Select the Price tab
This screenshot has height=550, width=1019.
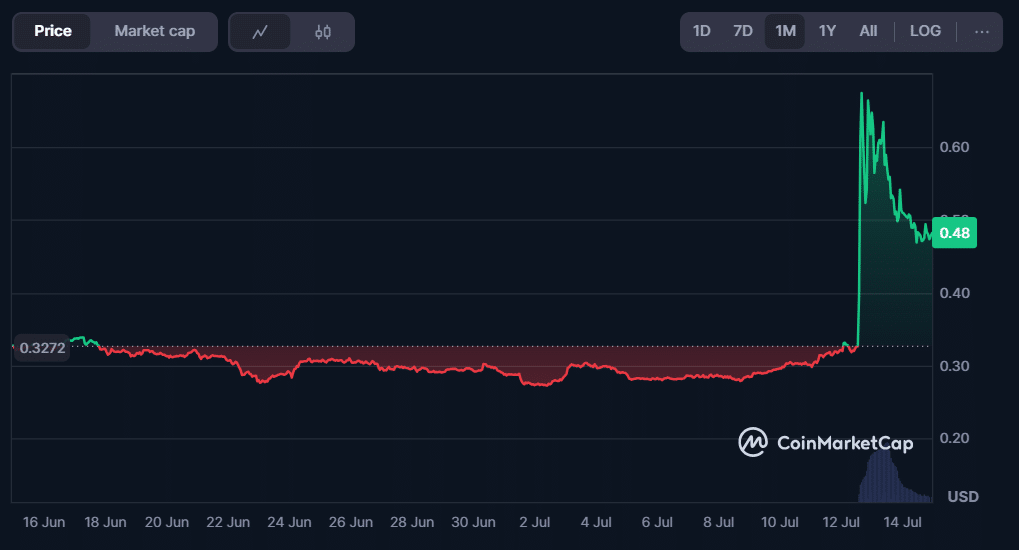[x=53, y=31]
